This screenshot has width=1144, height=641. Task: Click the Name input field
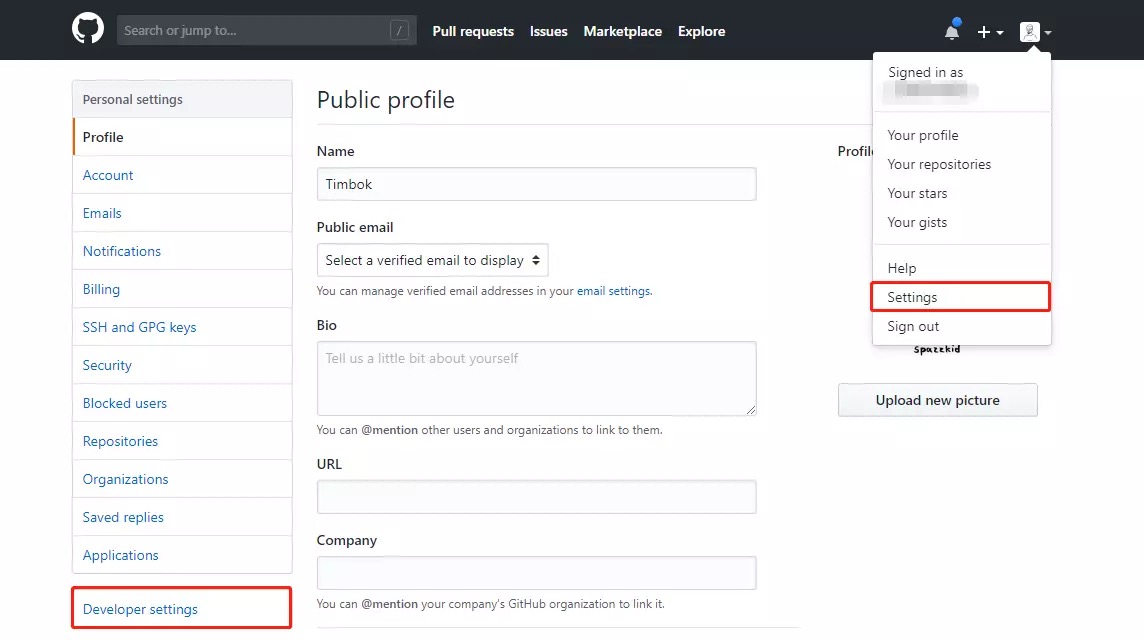coord(536,184)
